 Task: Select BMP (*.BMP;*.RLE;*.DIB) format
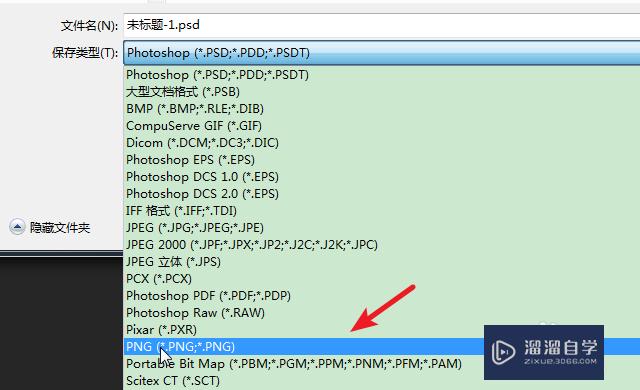click(x=382, y=109)
